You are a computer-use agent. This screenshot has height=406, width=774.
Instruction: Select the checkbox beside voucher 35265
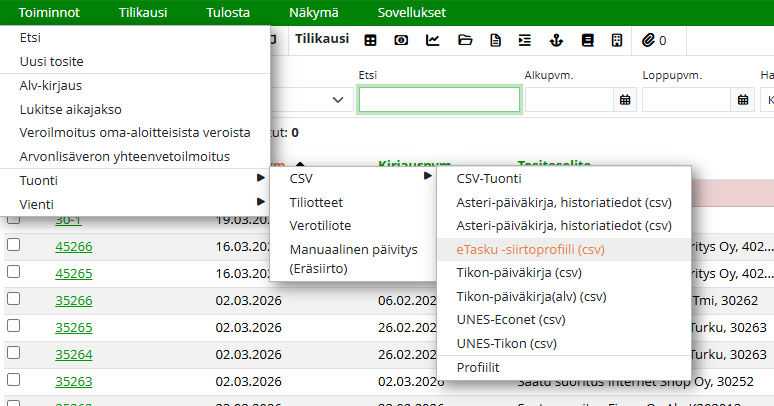tap(14, 327)
